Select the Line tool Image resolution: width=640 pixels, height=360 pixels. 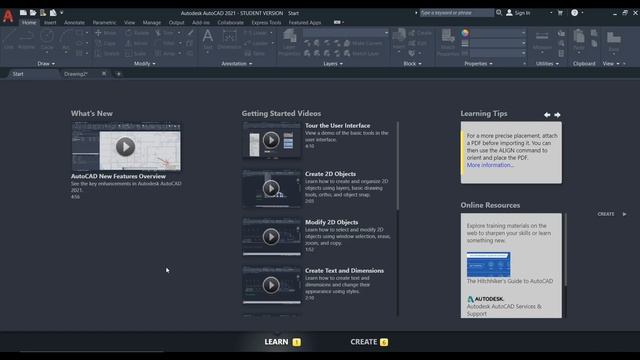[x=9, y=40]
